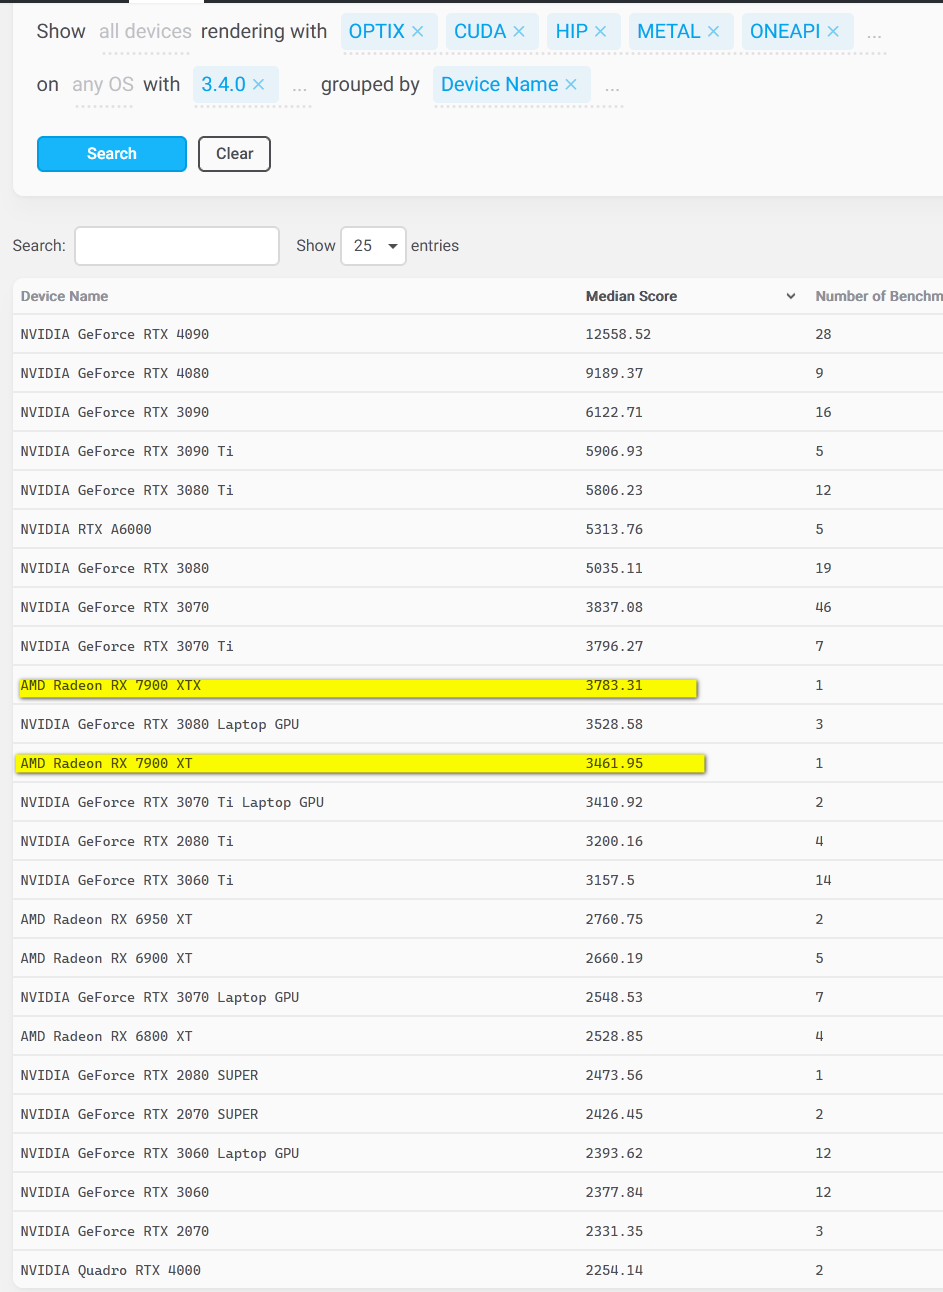Remove the Device Name grouping tag

(x=571, y=85)
